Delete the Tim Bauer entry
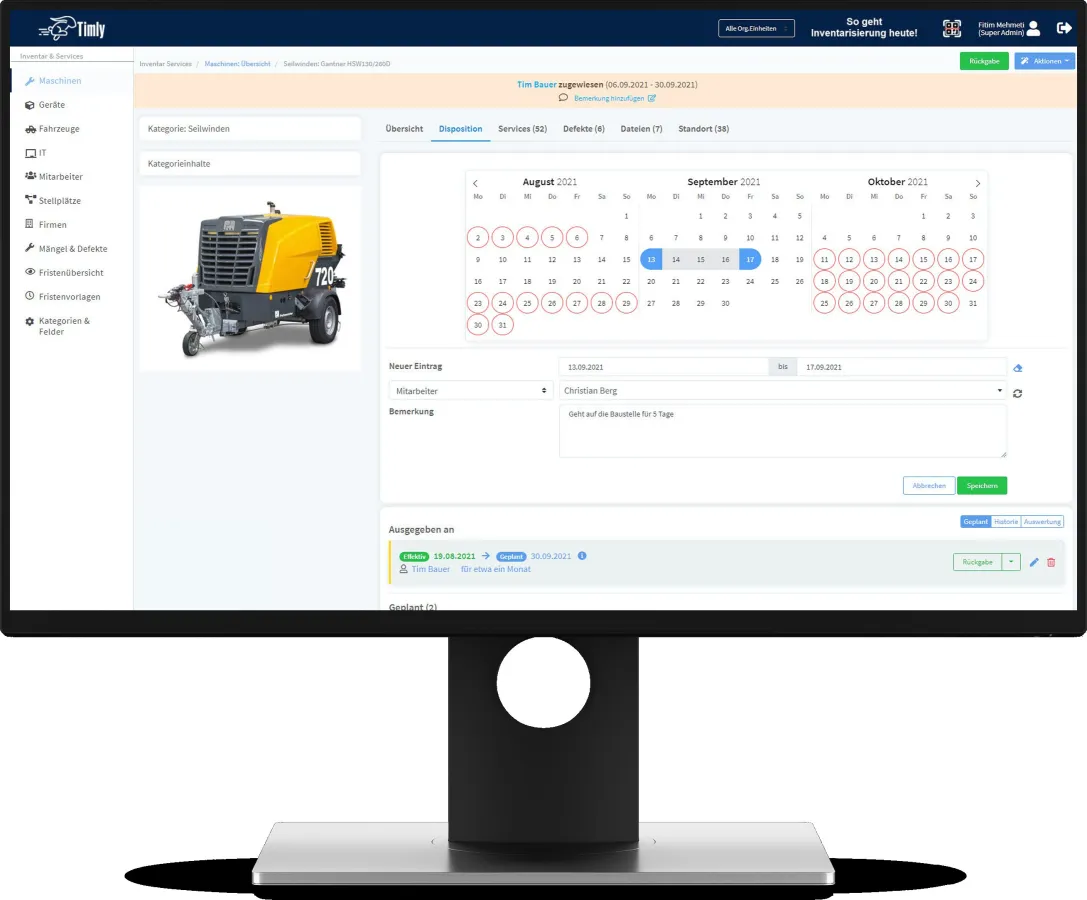Image resolution: width=1087 pixels, height=900 pixels. (1049, 562)
